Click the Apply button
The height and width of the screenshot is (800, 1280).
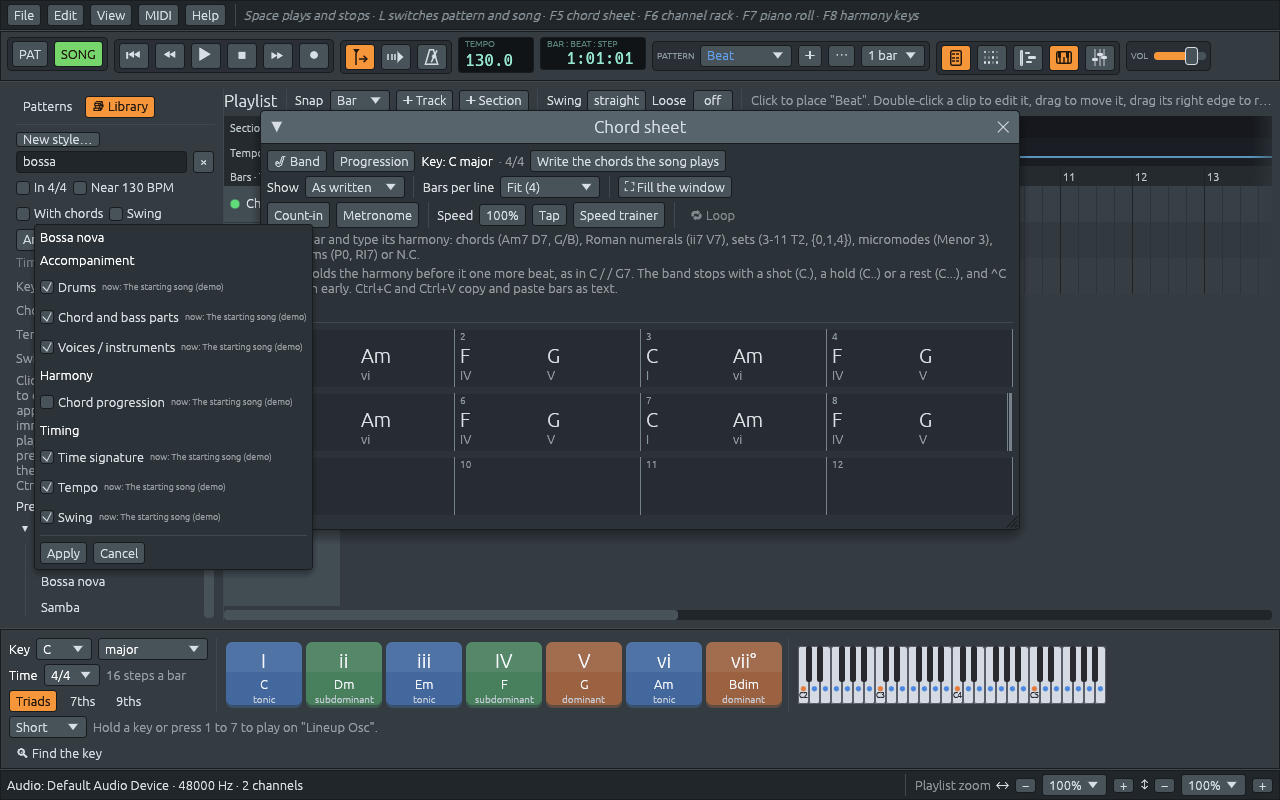pyautogui.click(x=63, y=553)
